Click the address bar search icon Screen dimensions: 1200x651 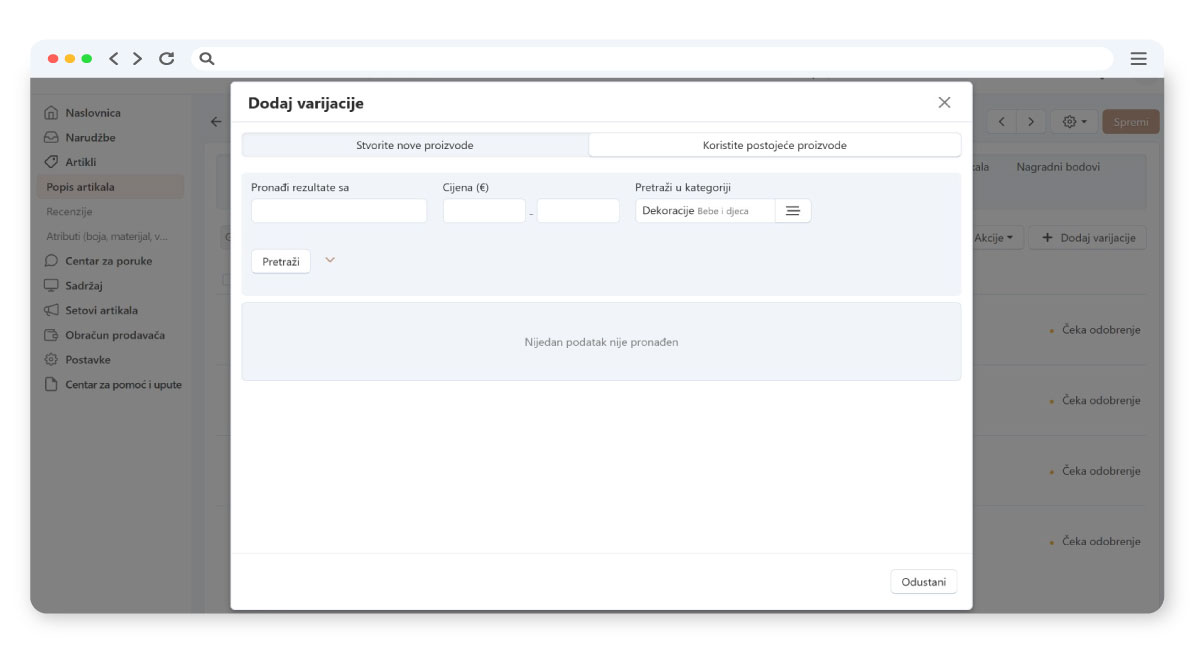(x=207, y=59)
